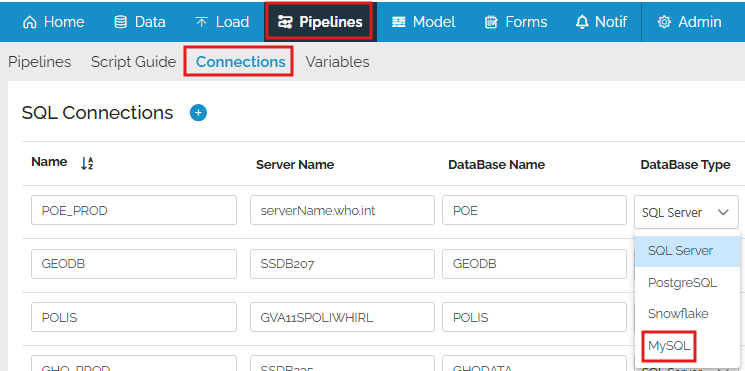Switch to the Pipelines sub-tab
This screenshot has width=745, height=371.
[x=40, y=62]
